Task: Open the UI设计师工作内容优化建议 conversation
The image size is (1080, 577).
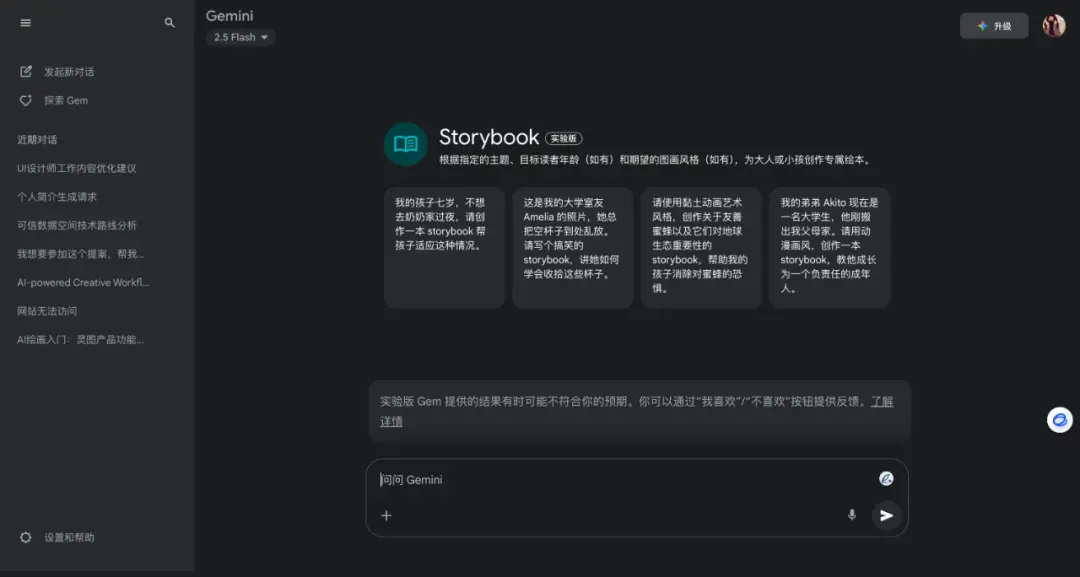Action: pyautogui.click(x=76, y=169)
